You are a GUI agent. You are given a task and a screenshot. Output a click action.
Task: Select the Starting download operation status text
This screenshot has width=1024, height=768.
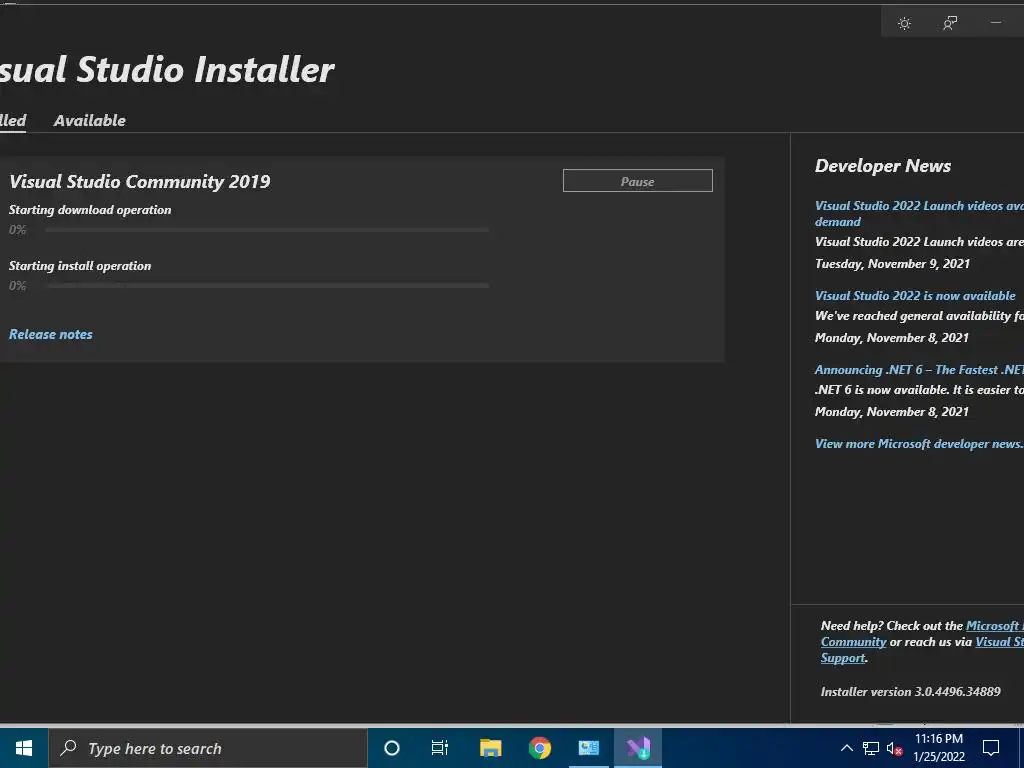pyautogui.click(x=90, y=210)
